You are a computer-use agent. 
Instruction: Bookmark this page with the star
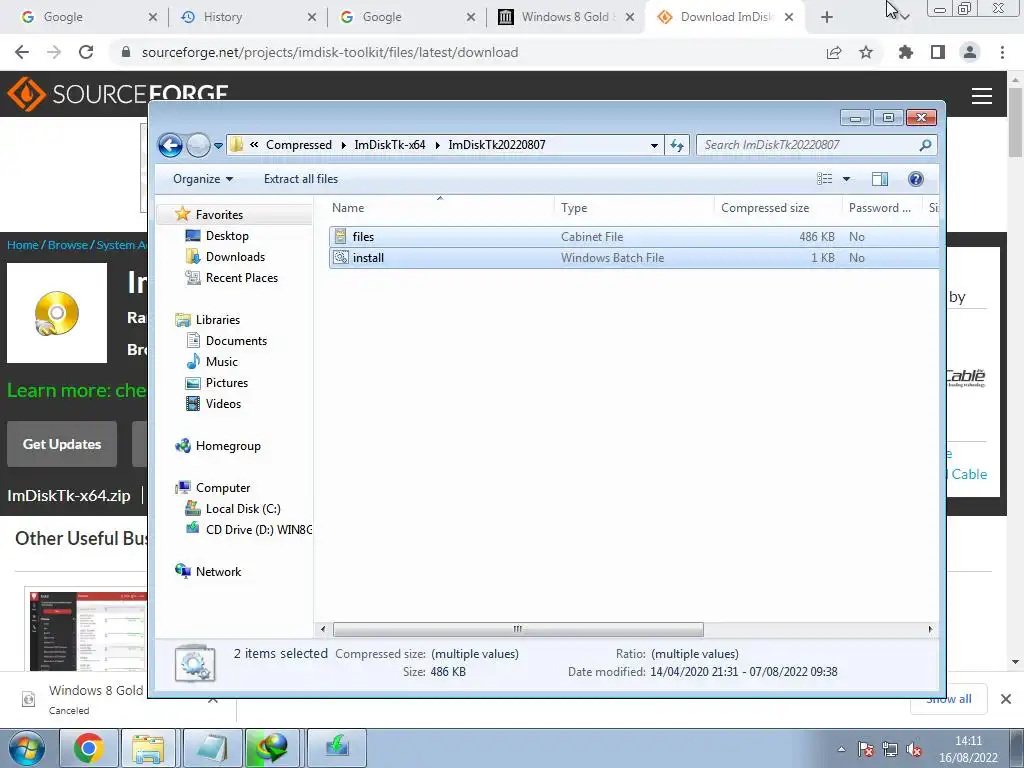pyautogui.click(x=866, y=52)
